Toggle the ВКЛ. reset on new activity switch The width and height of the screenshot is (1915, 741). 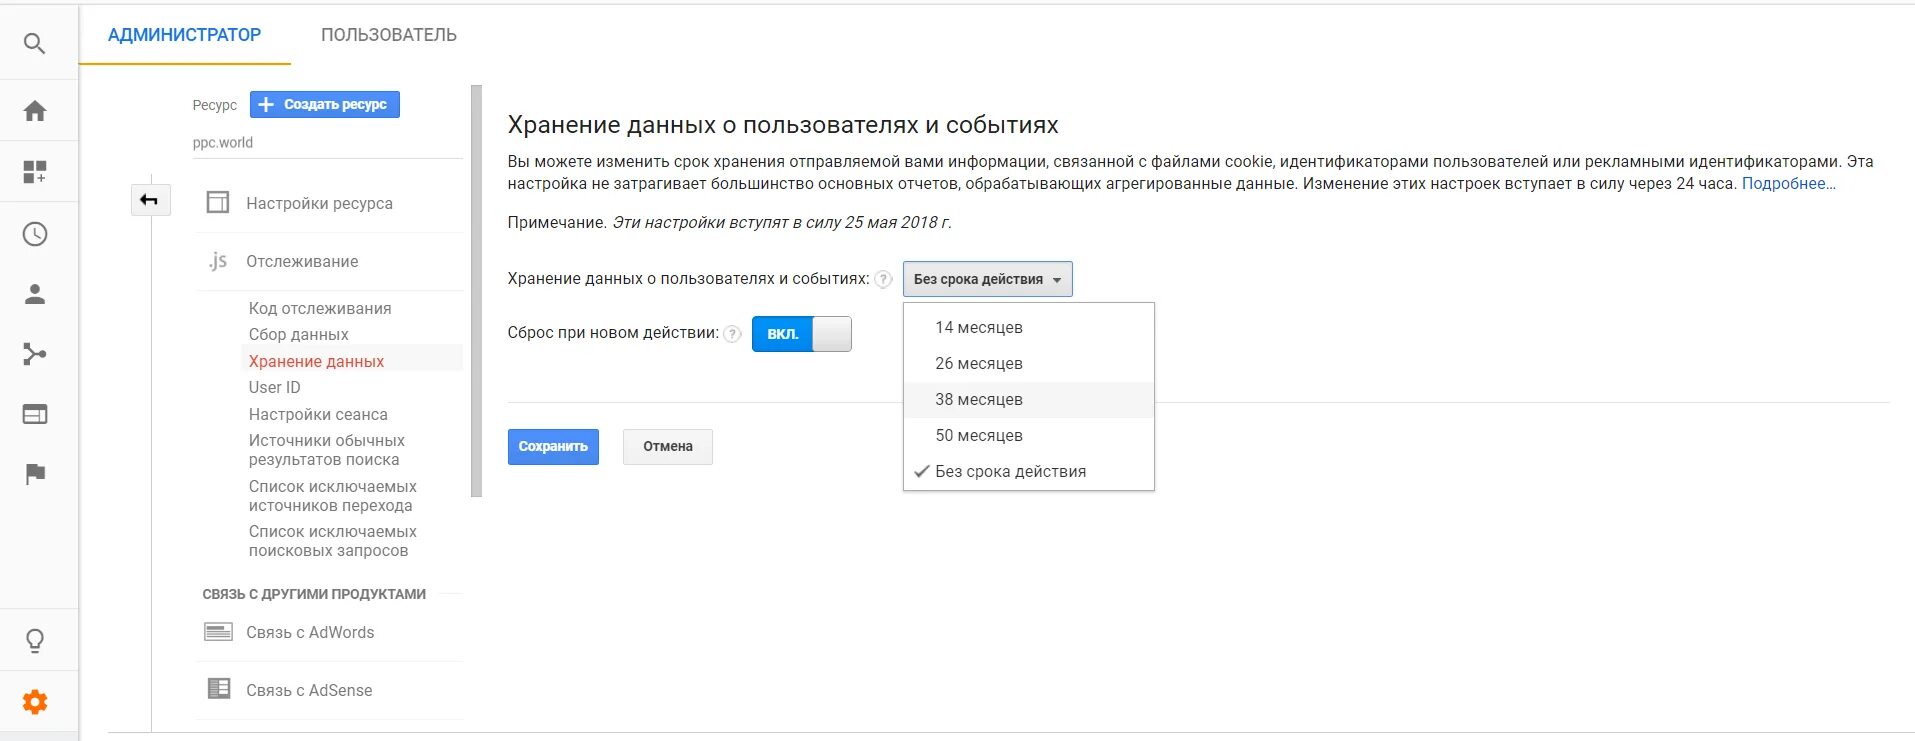(802, 334)
